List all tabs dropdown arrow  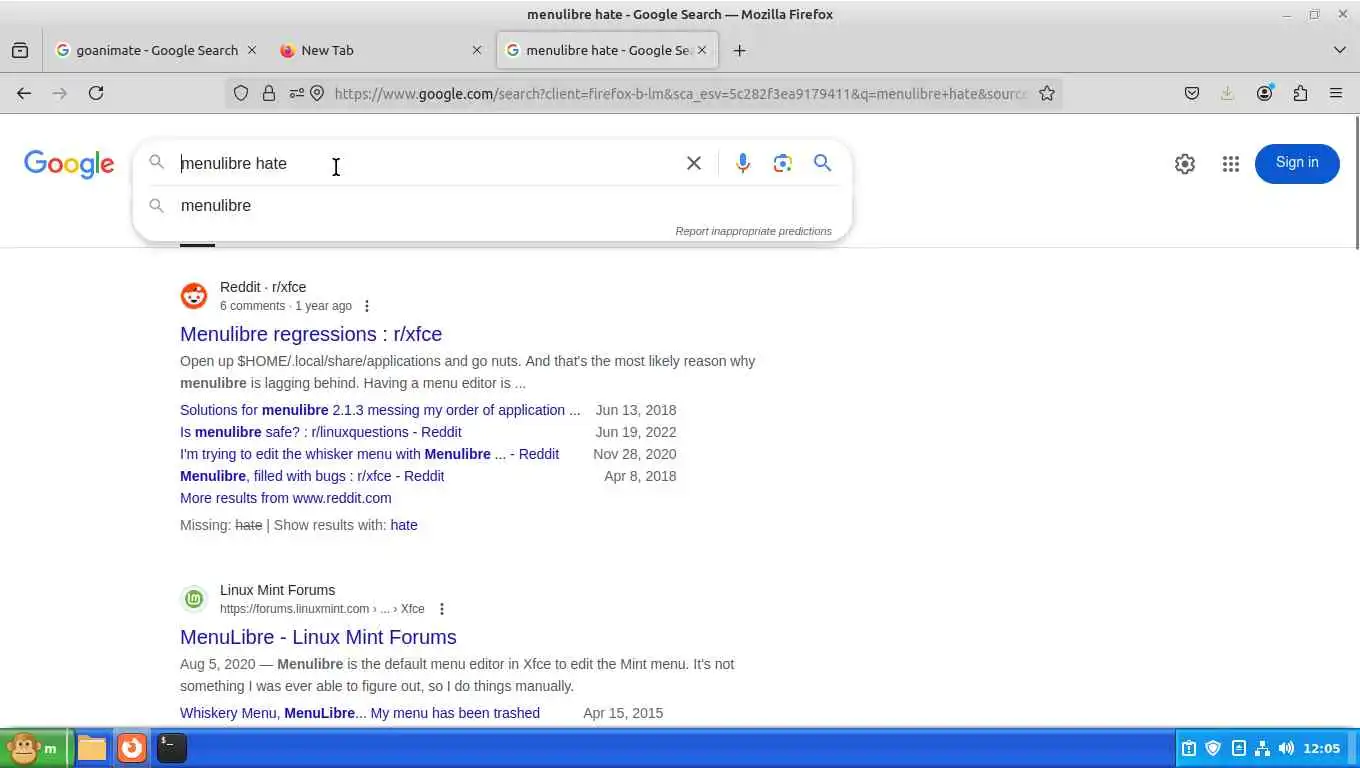(x=1340, y=50)
